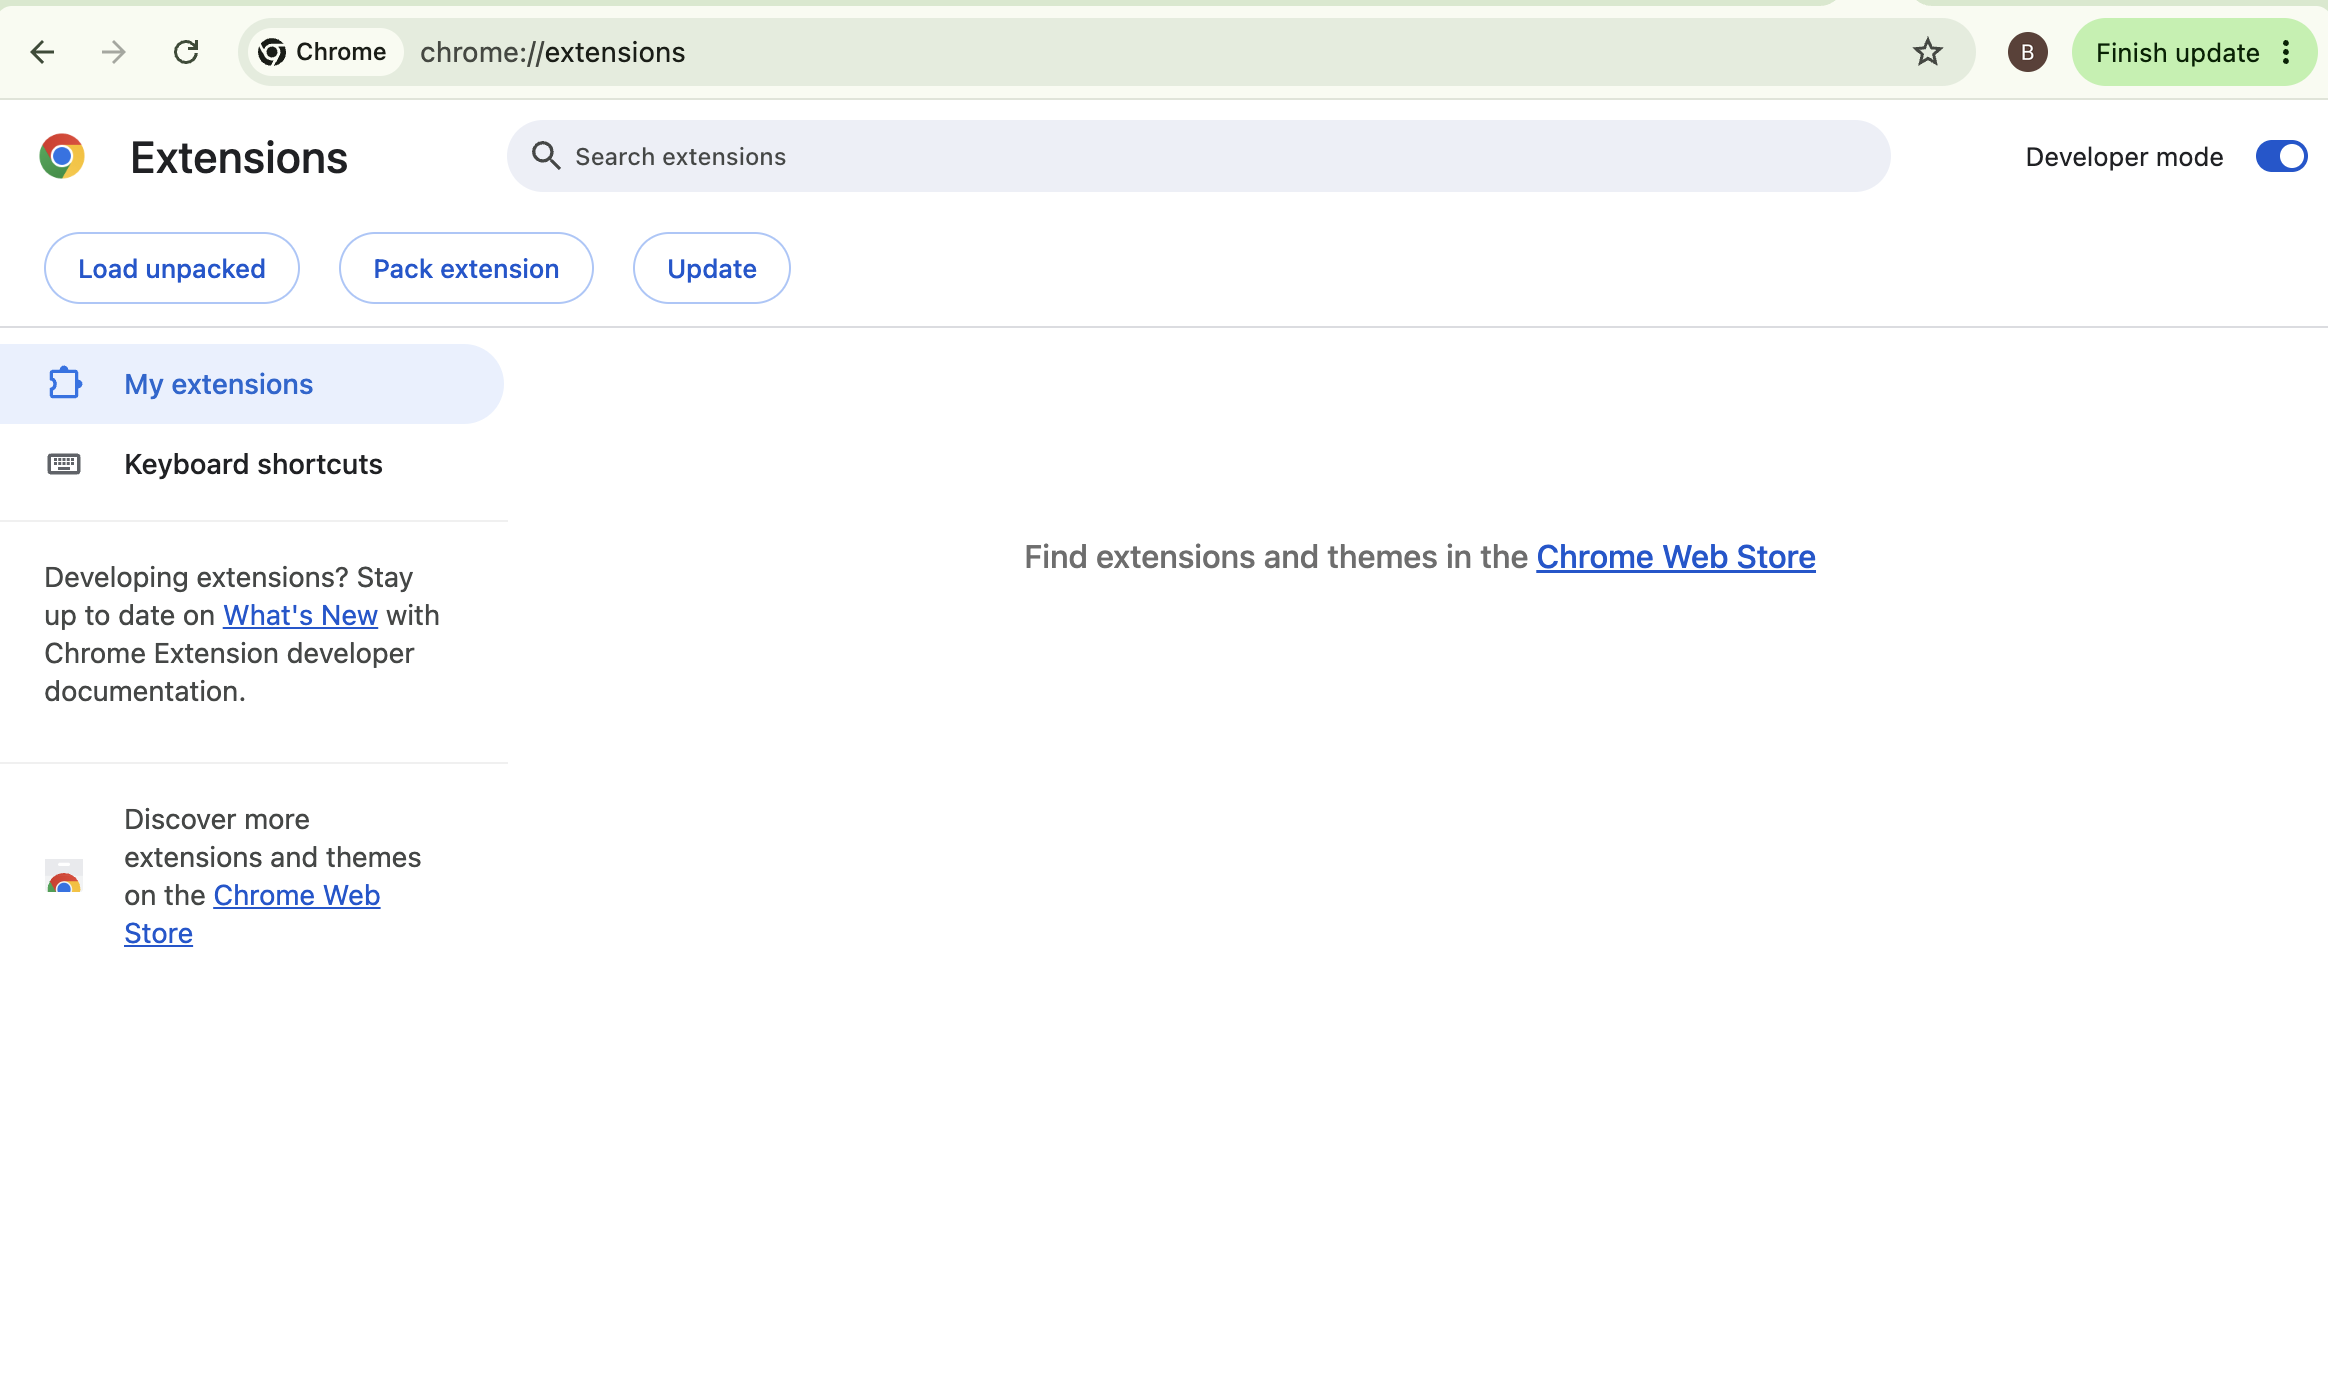
Task: Click the My extensions puzzle icon
Action: [x=65, y=383]
